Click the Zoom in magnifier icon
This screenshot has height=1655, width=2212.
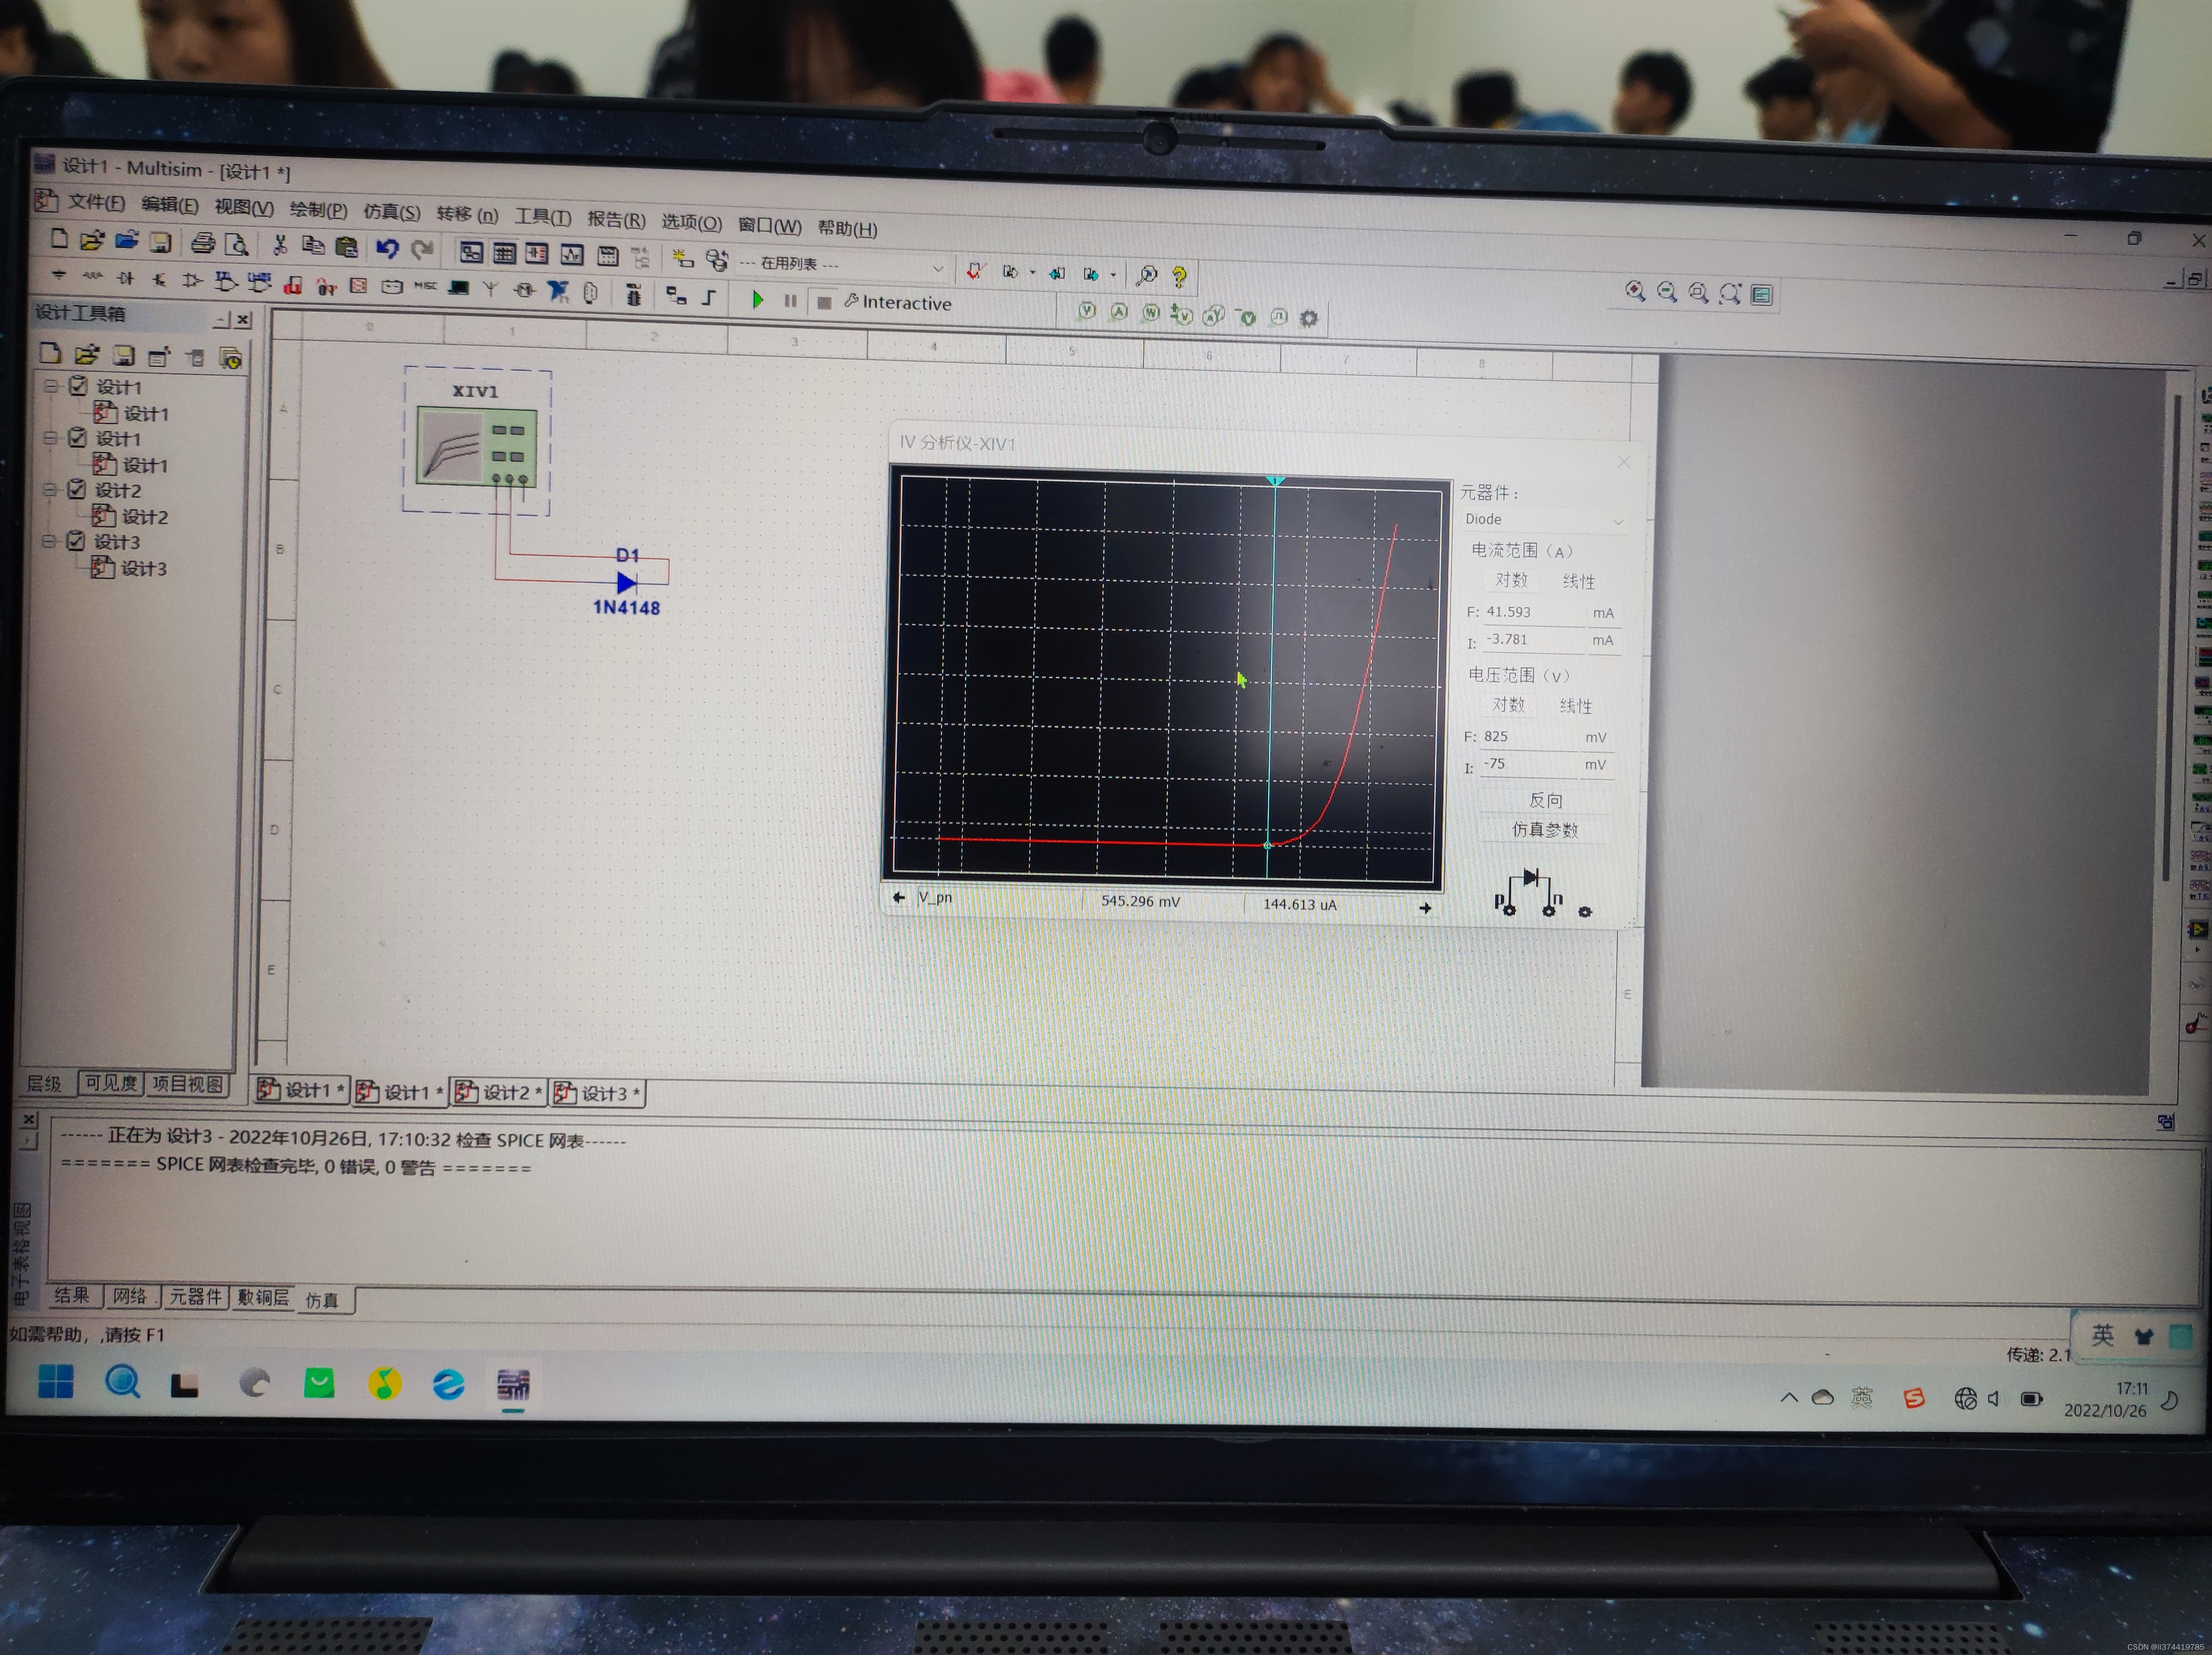pos(1635,291)
